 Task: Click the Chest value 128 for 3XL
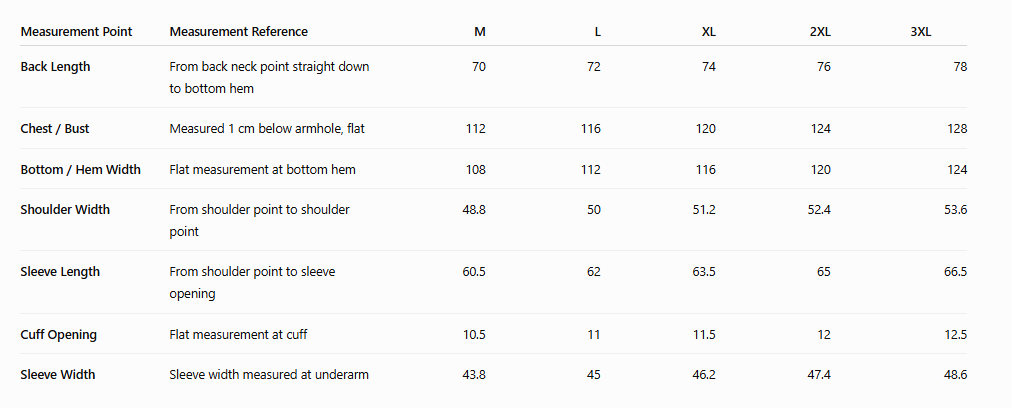(957, 128)
